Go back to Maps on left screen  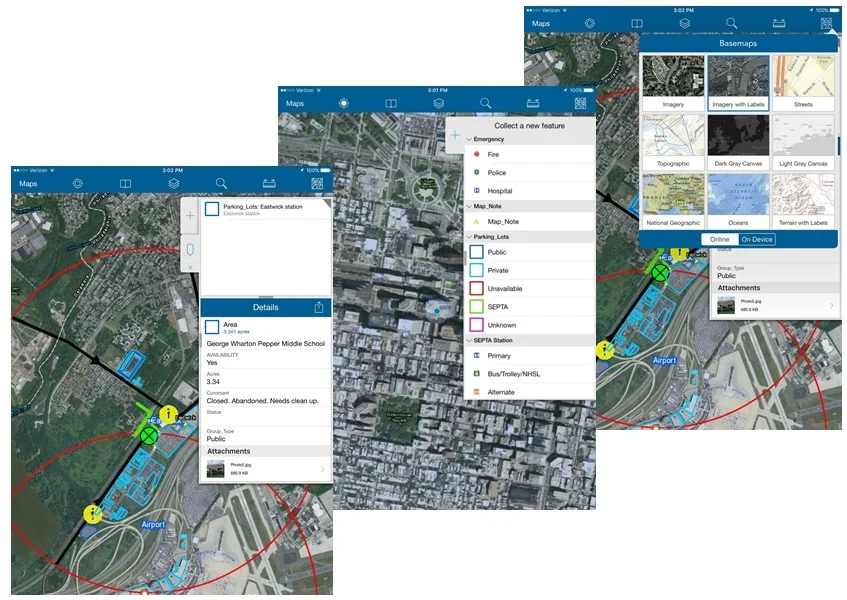pos(28,184)
